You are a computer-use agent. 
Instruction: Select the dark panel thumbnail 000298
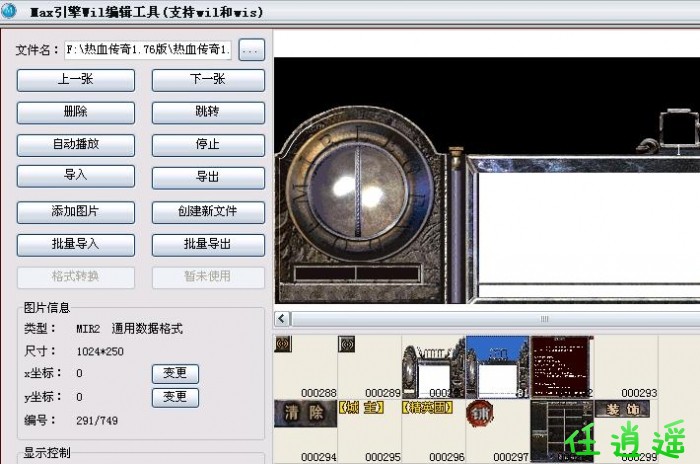point(562,431)
